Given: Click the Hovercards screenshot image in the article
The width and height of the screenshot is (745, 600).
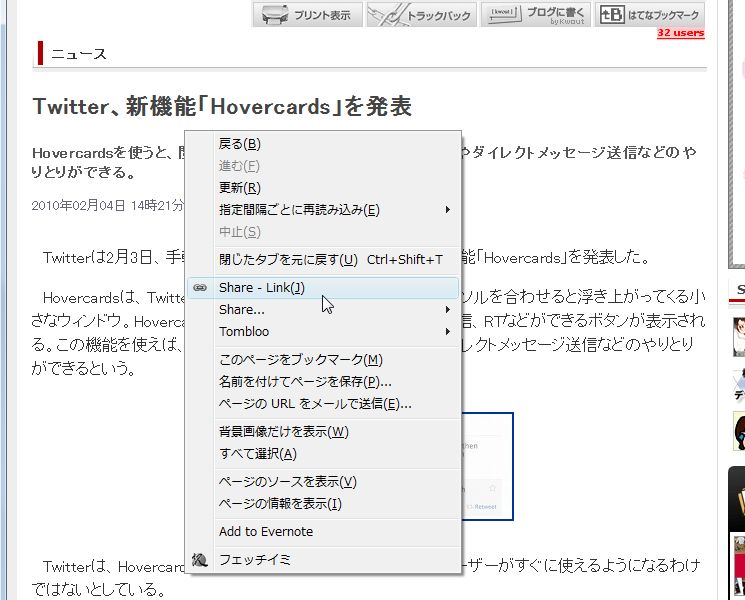Looking at the screenshot, I should click(x=487, y=467).
